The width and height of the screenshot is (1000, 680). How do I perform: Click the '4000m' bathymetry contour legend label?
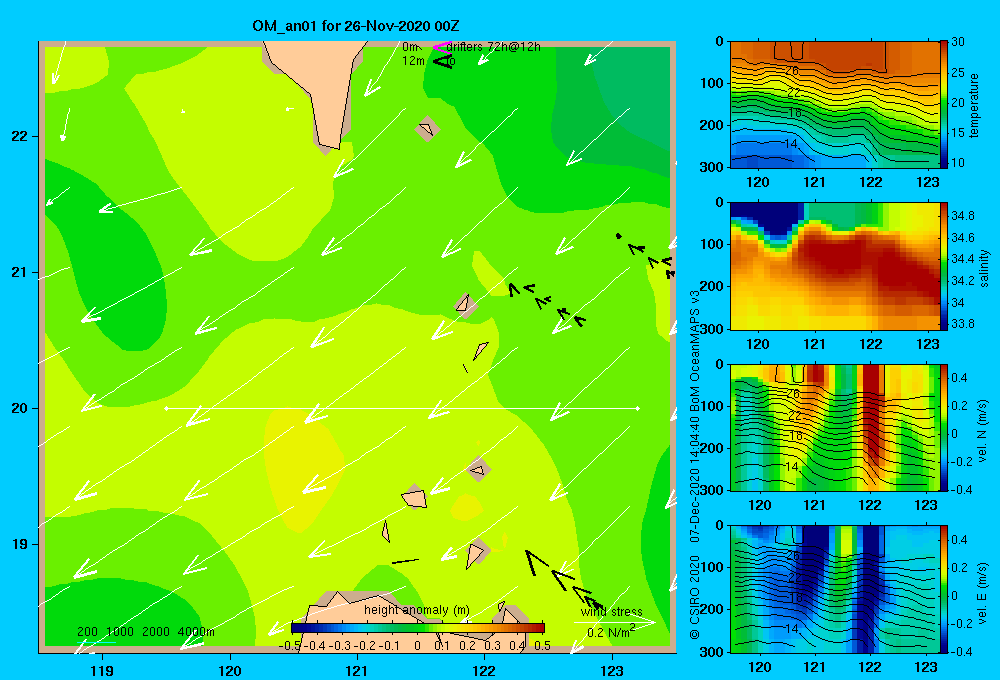[x=196, y=632]
